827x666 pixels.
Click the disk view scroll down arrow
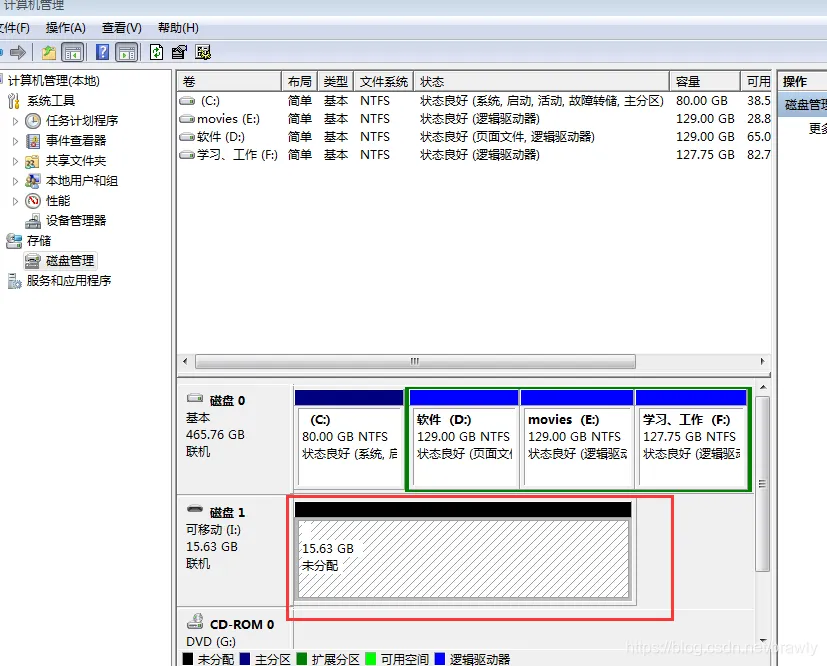[x=763, y=641]
